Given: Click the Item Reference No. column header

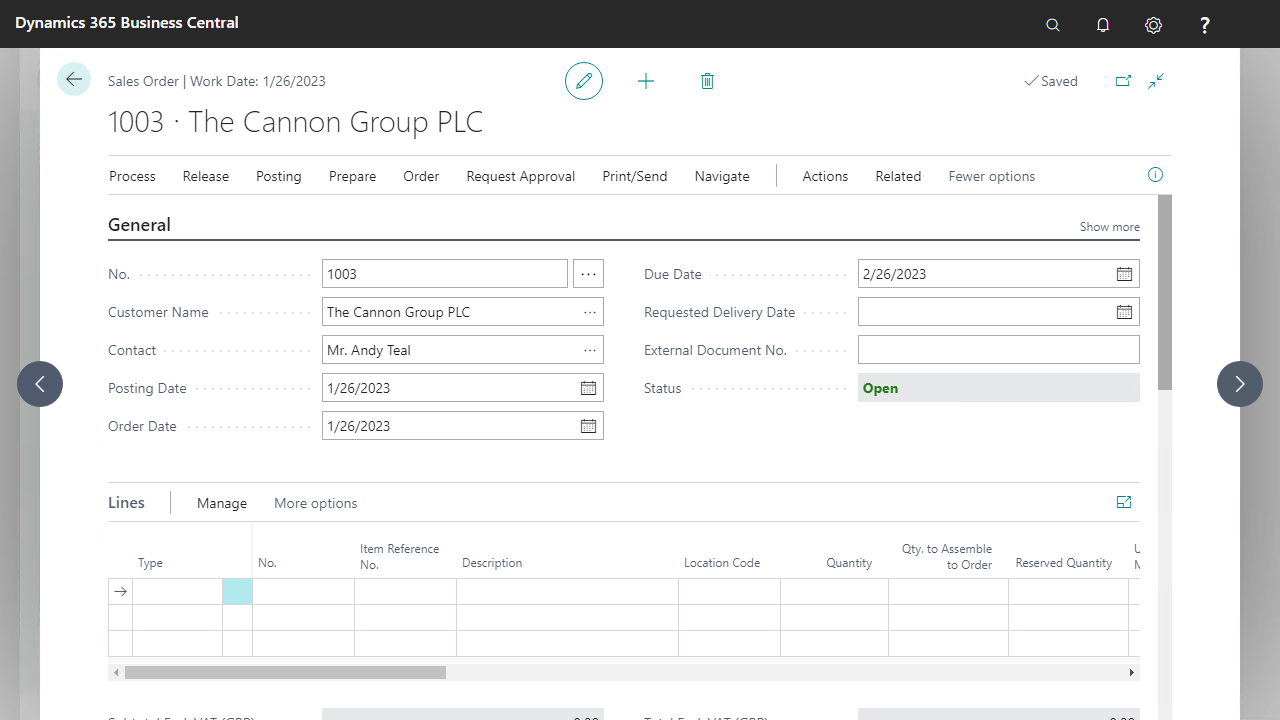Looking at the screenshot, I should click(399, 557).
